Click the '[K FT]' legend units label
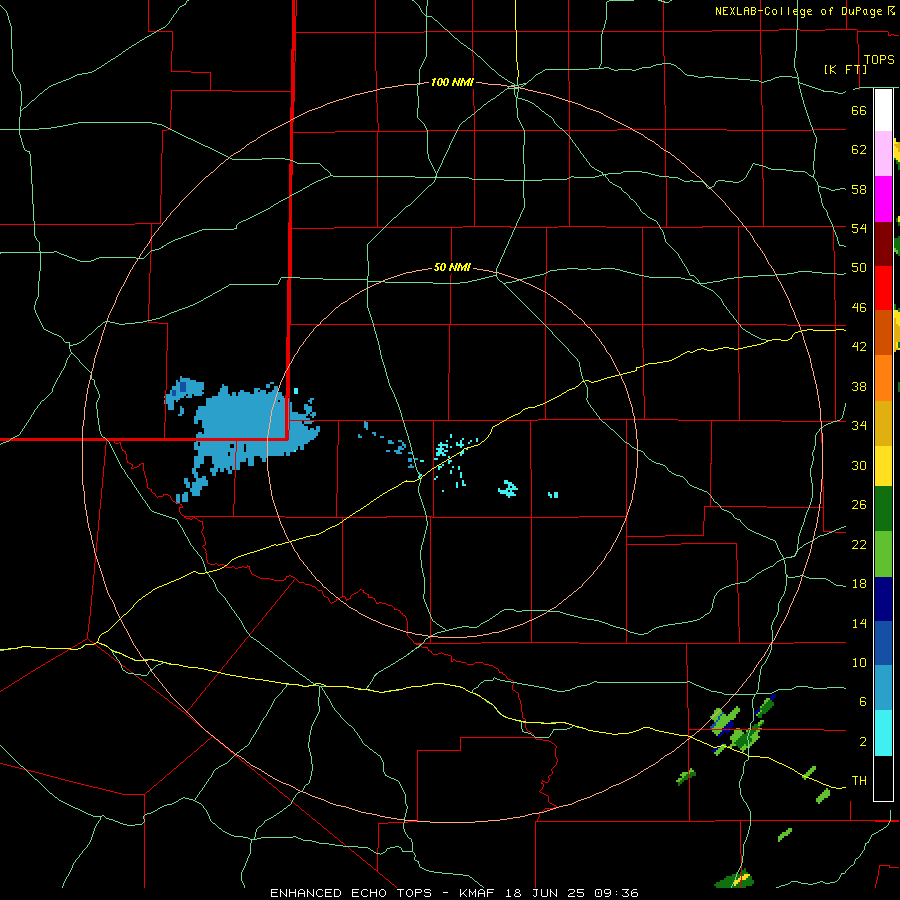This screenshot has height=900, width=900. click(x=845, y=69)
